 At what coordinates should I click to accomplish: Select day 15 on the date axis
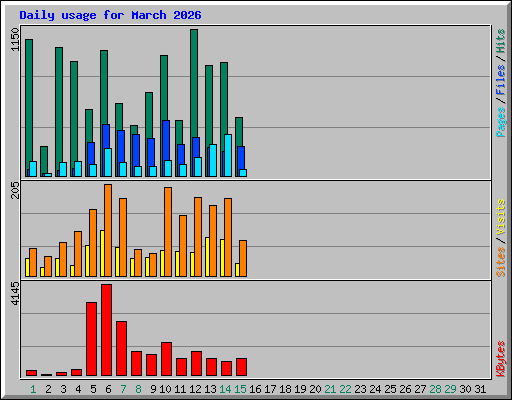point(240,389)
